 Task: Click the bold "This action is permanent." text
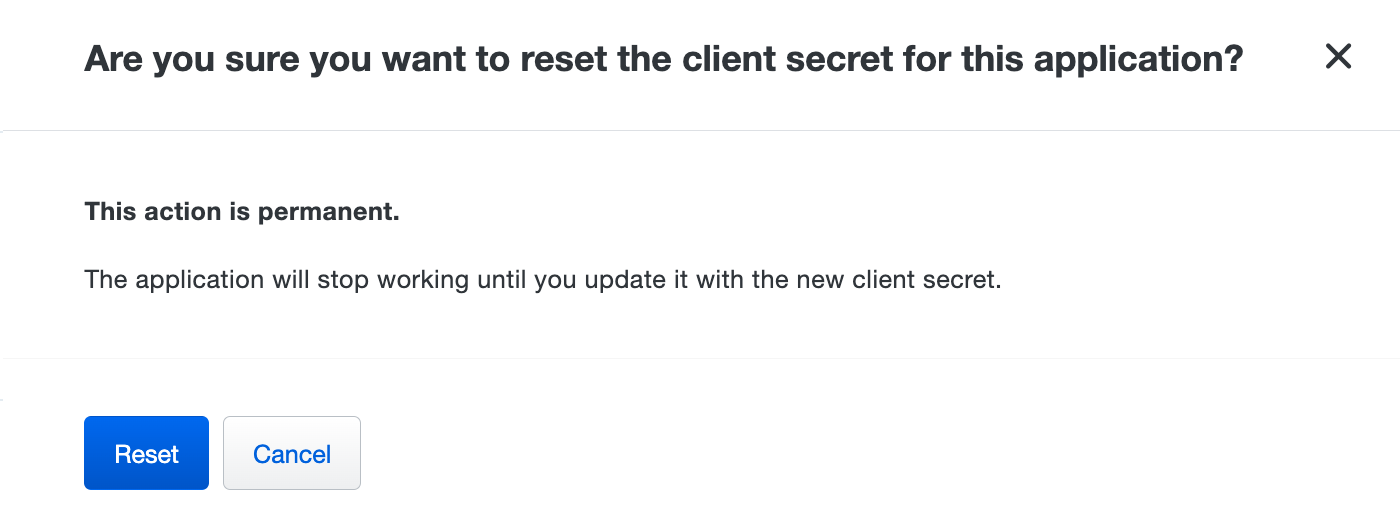coord(242,212)
